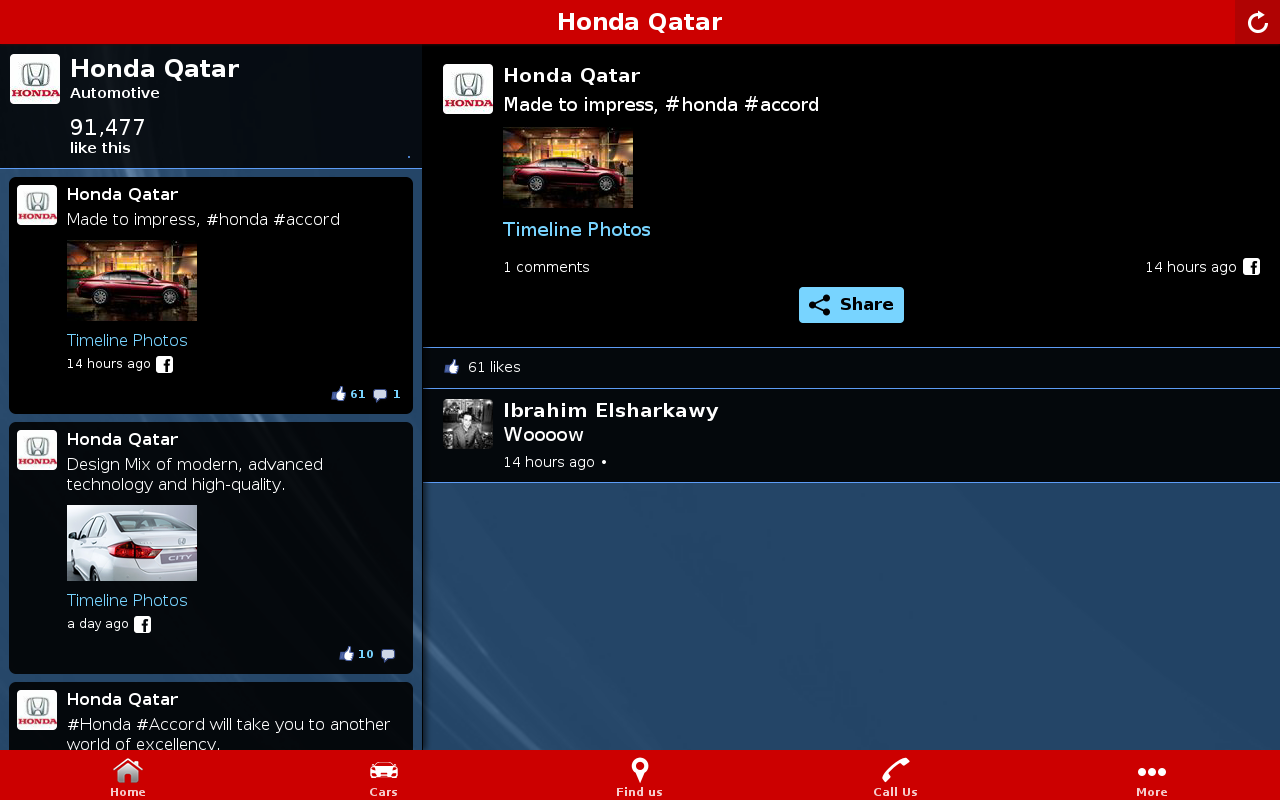Click the Honda avatar on 'Design Mix' post
Screen dimensions: 1280x800
[37, 450]
